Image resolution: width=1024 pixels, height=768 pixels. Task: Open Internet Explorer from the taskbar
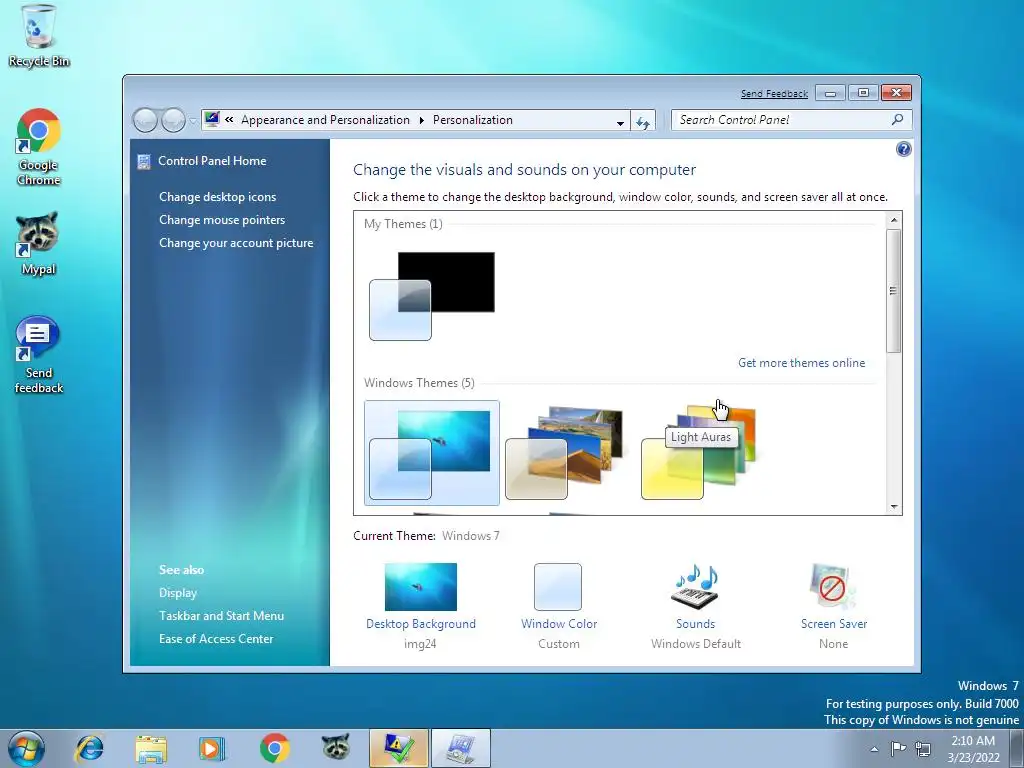[89, 748]
